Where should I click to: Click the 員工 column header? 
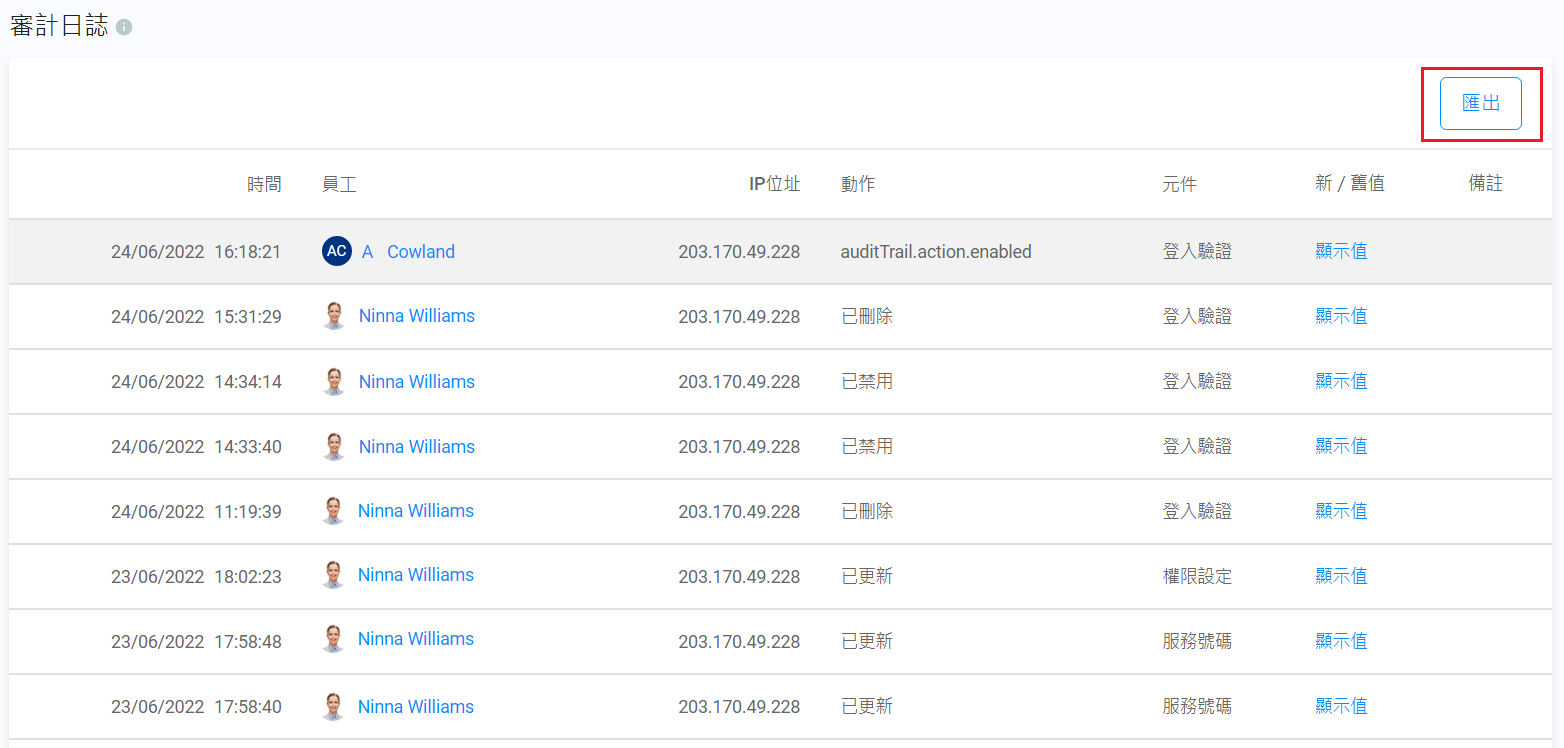[339, 184]
